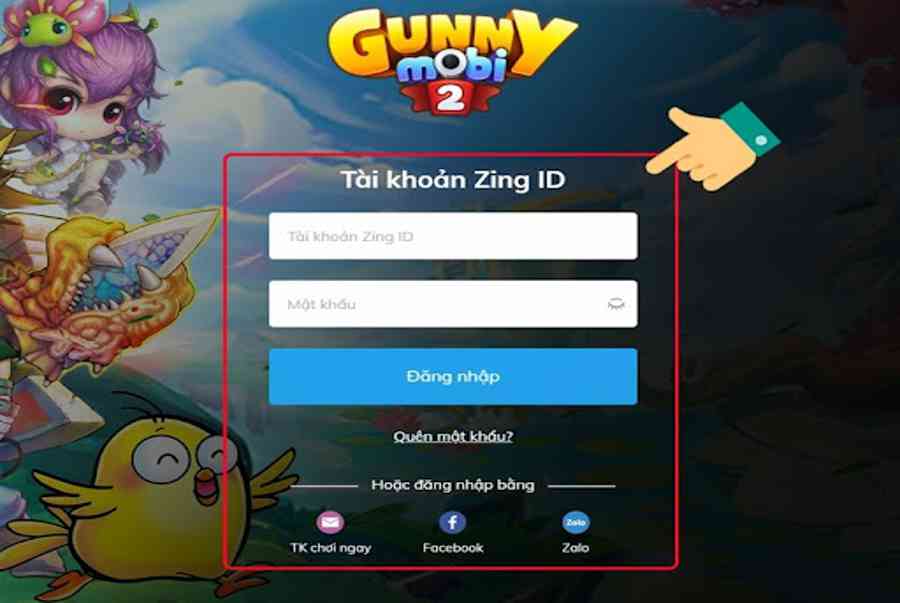
Task: Click the Tài khoản Zing ID heading
Action: [453, 180]
